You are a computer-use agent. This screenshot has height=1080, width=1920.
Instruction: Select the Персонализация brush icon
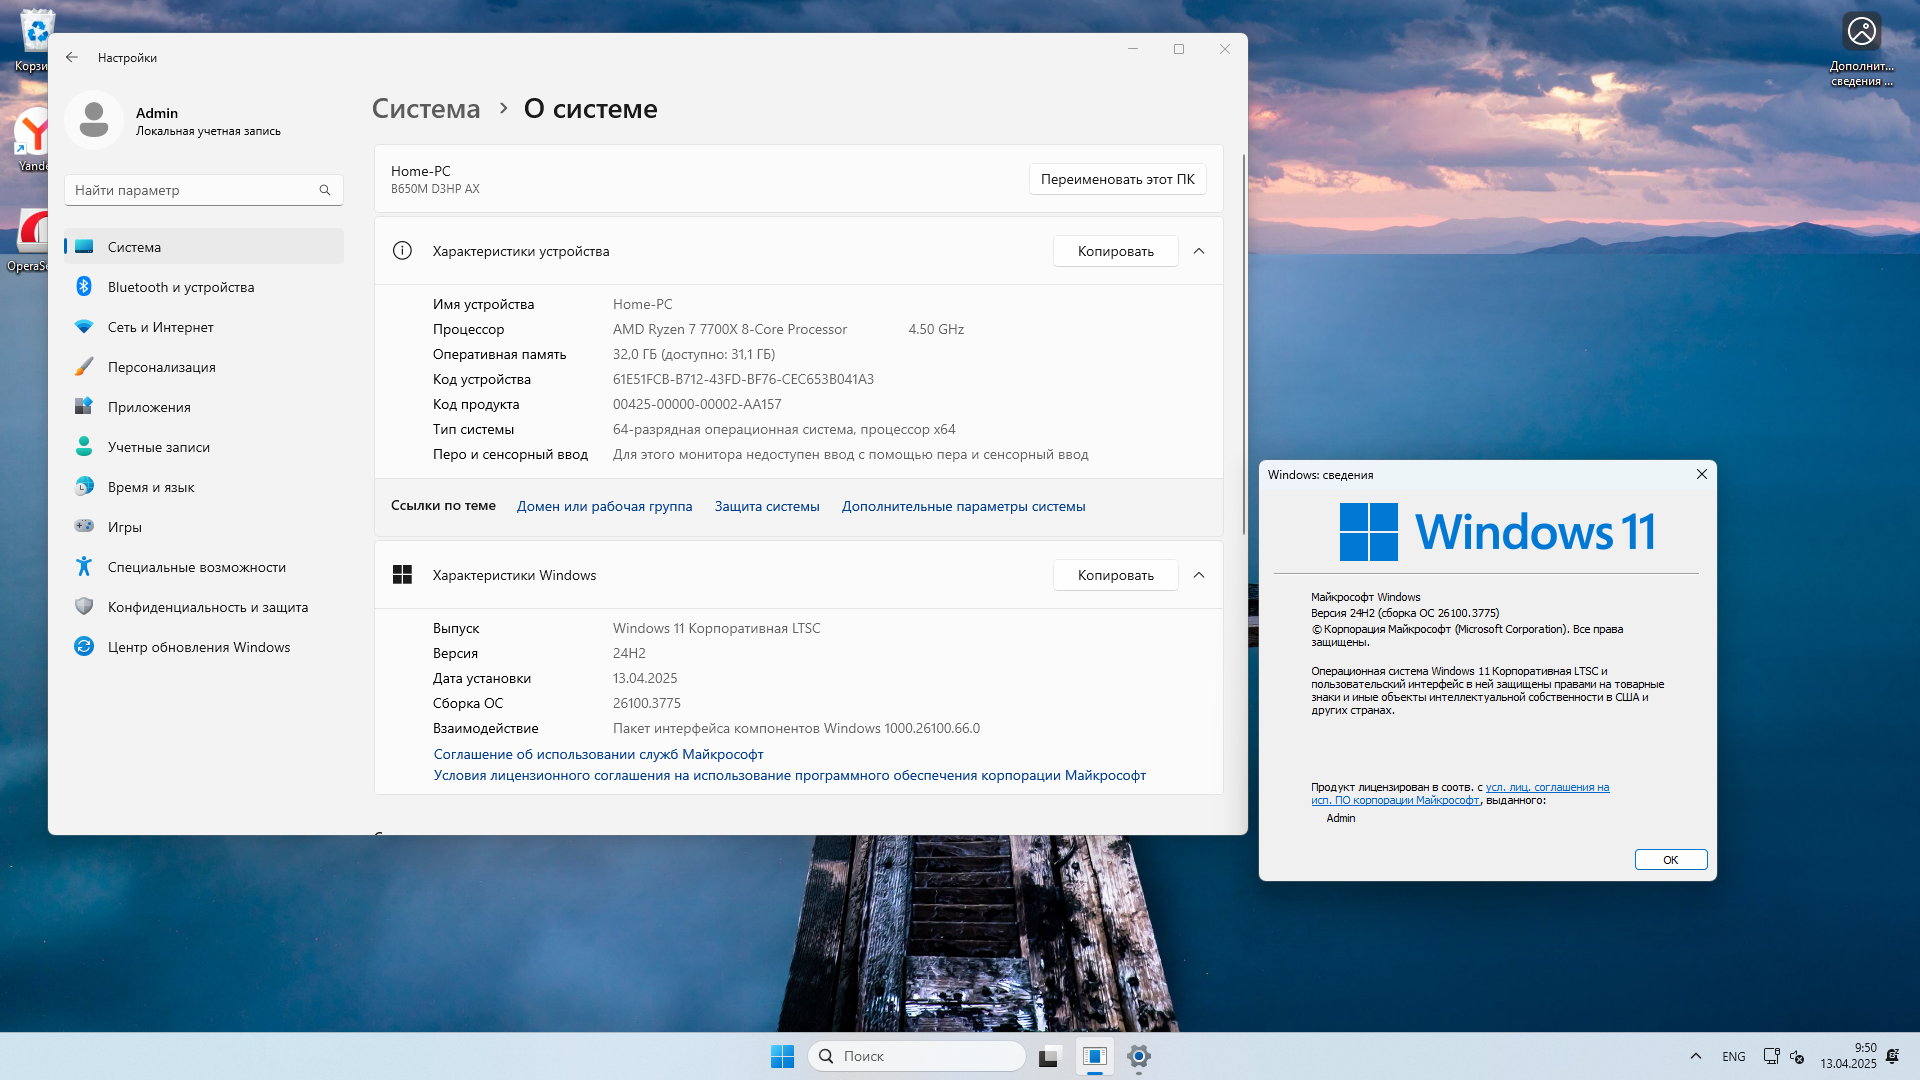coord(84,367)
